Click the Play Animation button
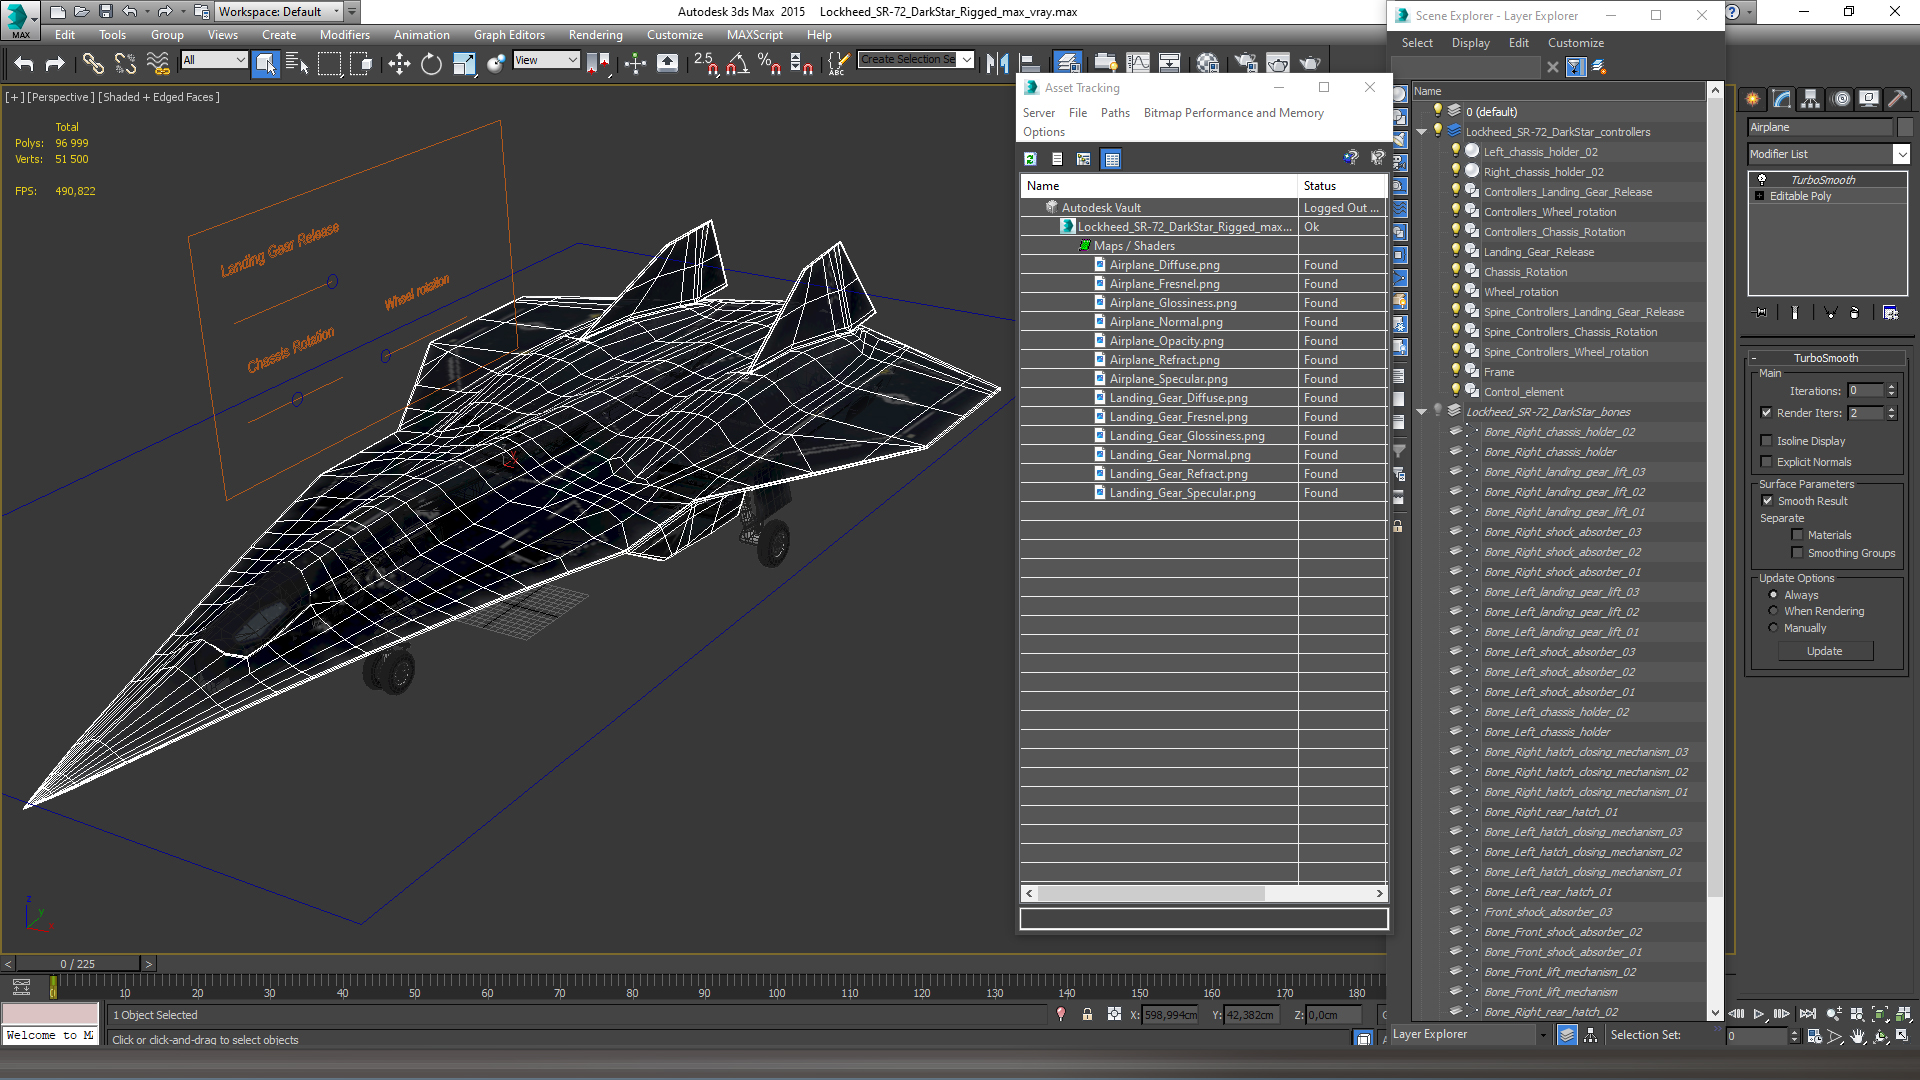This screenshot has height=1080, width=1920. click(1759, 1014)
